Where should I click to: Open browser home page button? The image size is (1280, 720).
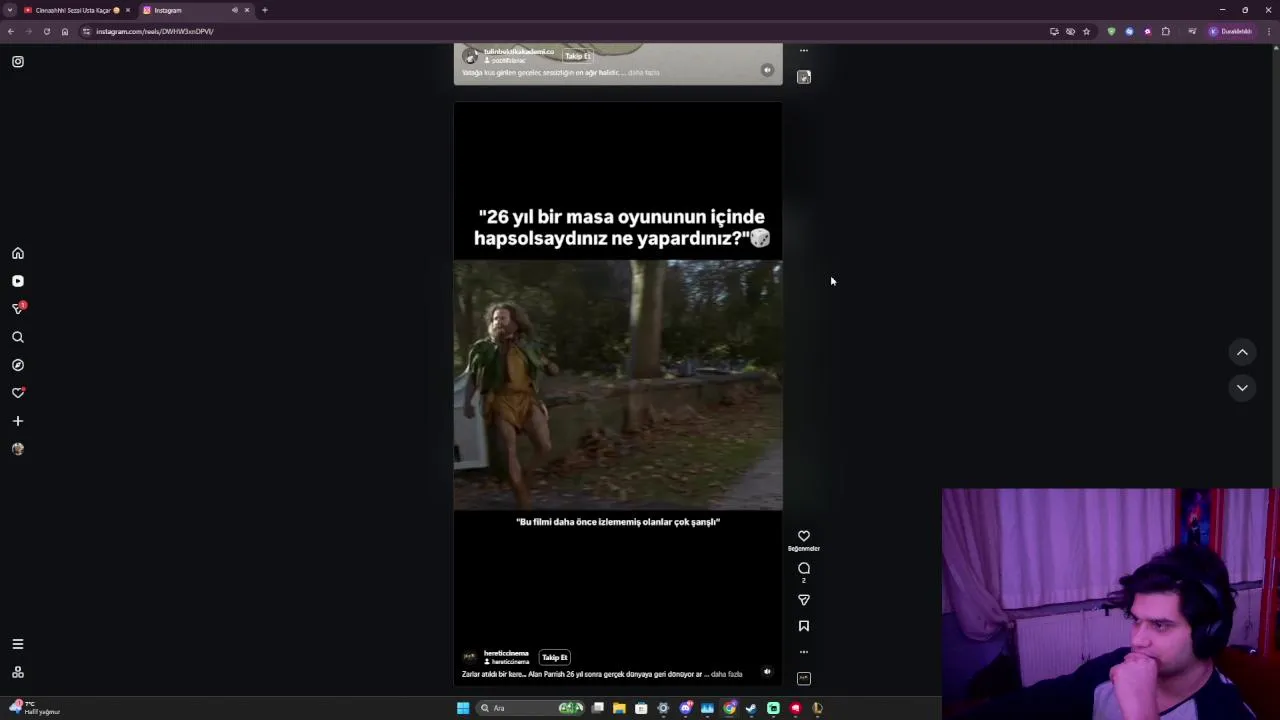65,31
